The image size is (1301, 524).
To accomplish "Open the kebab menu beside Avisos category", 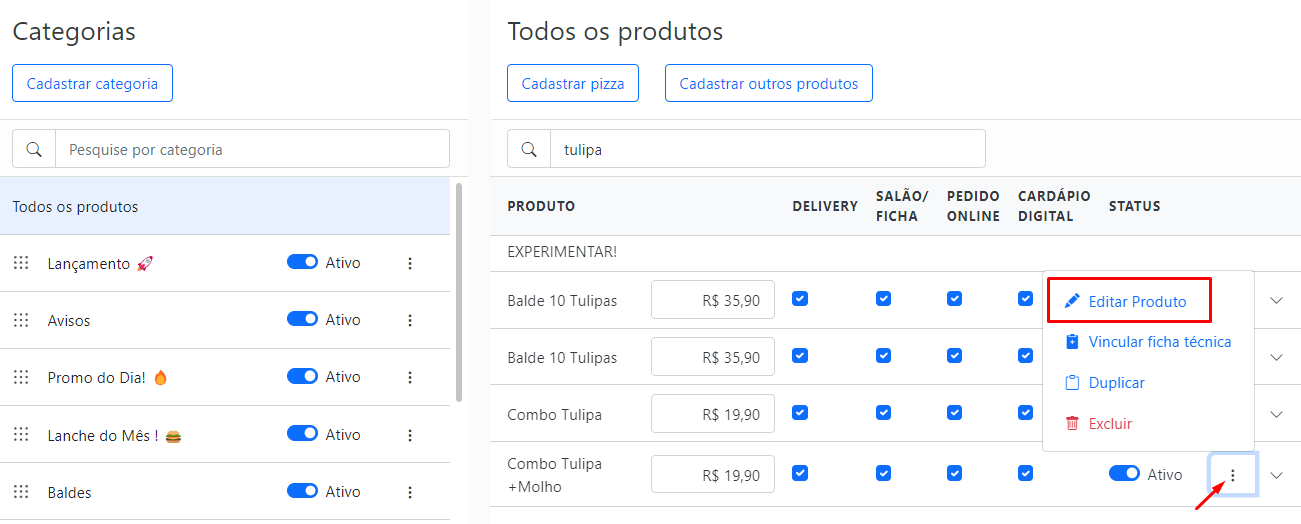I will click(x=409, y=320).
